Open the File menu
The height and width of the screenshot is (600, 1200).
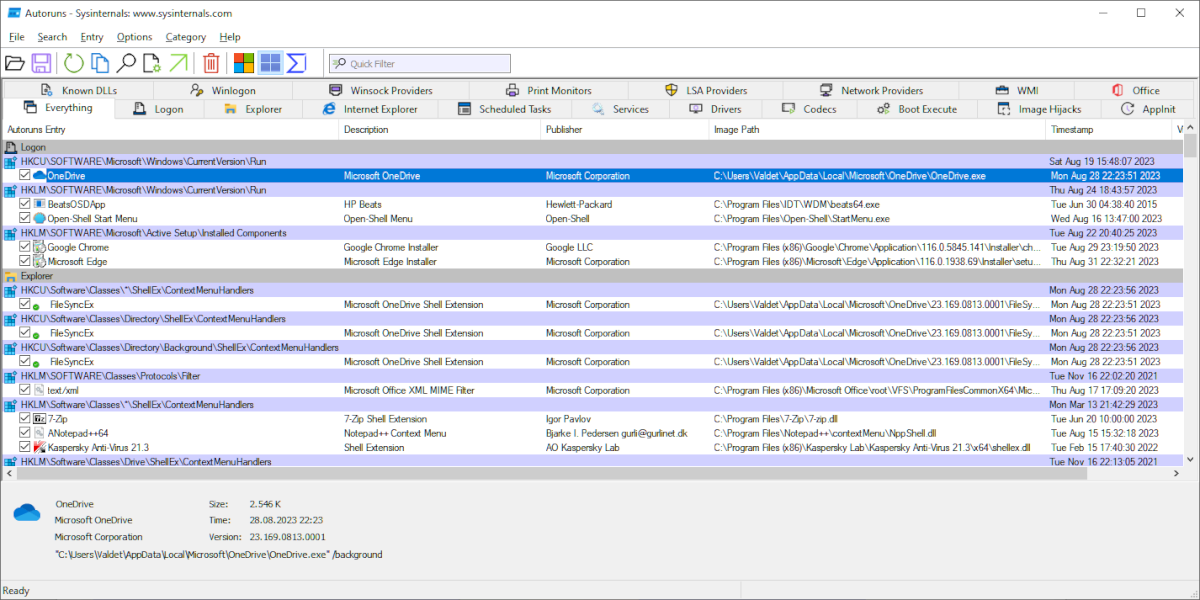coord(16,37)
